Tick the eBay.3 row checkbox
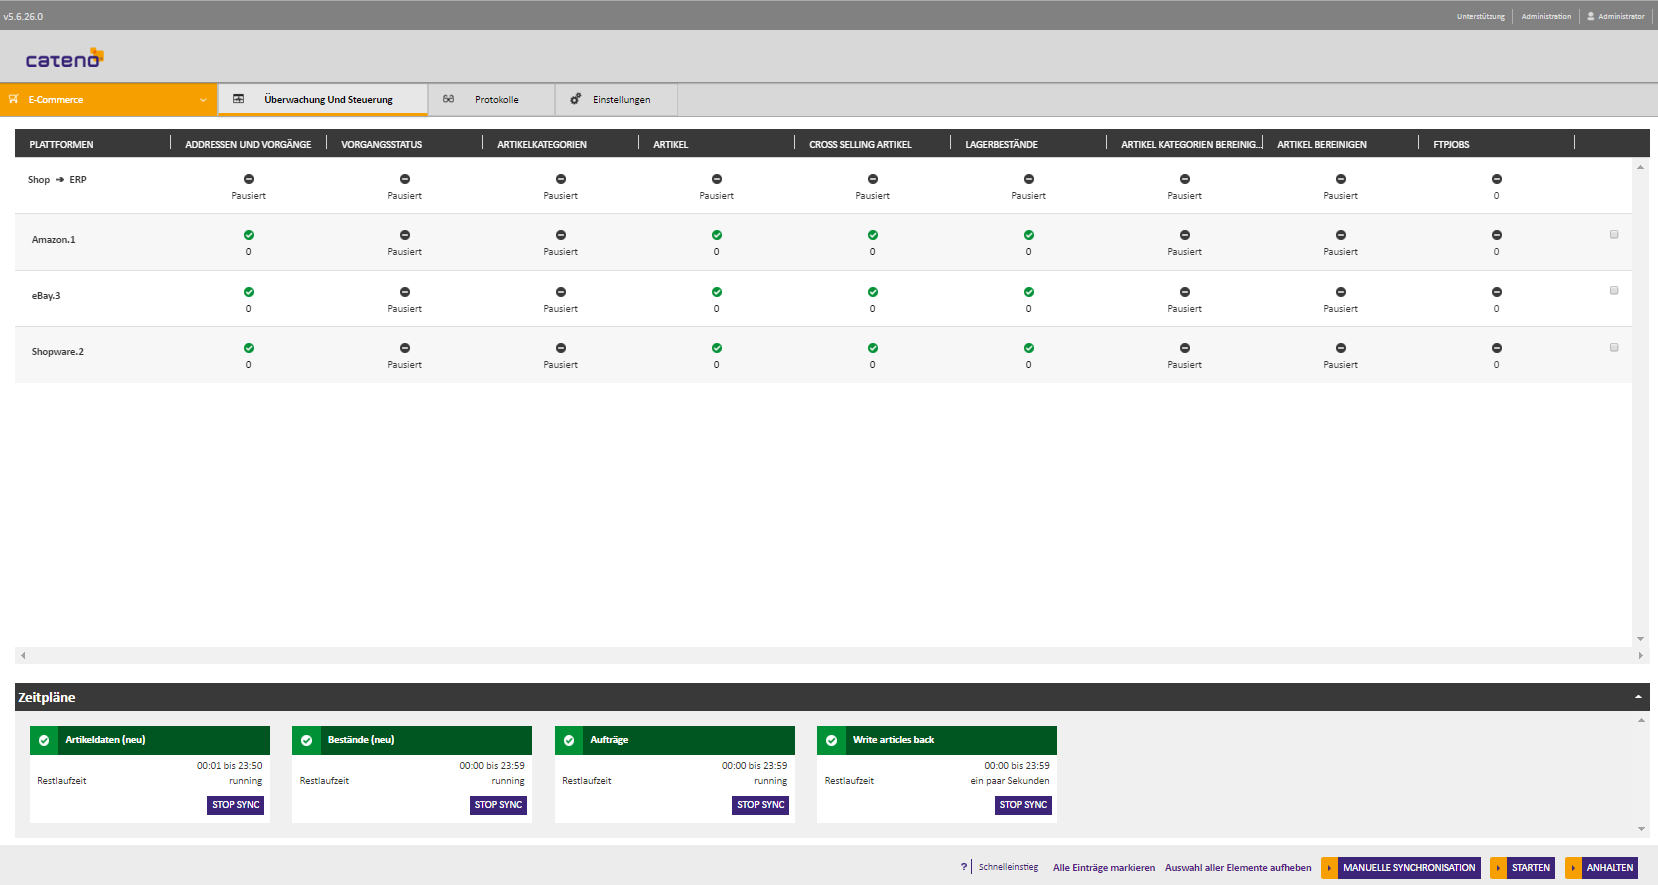Image resolution: width=1658 pixels, height=885 pixels. 1614,291
